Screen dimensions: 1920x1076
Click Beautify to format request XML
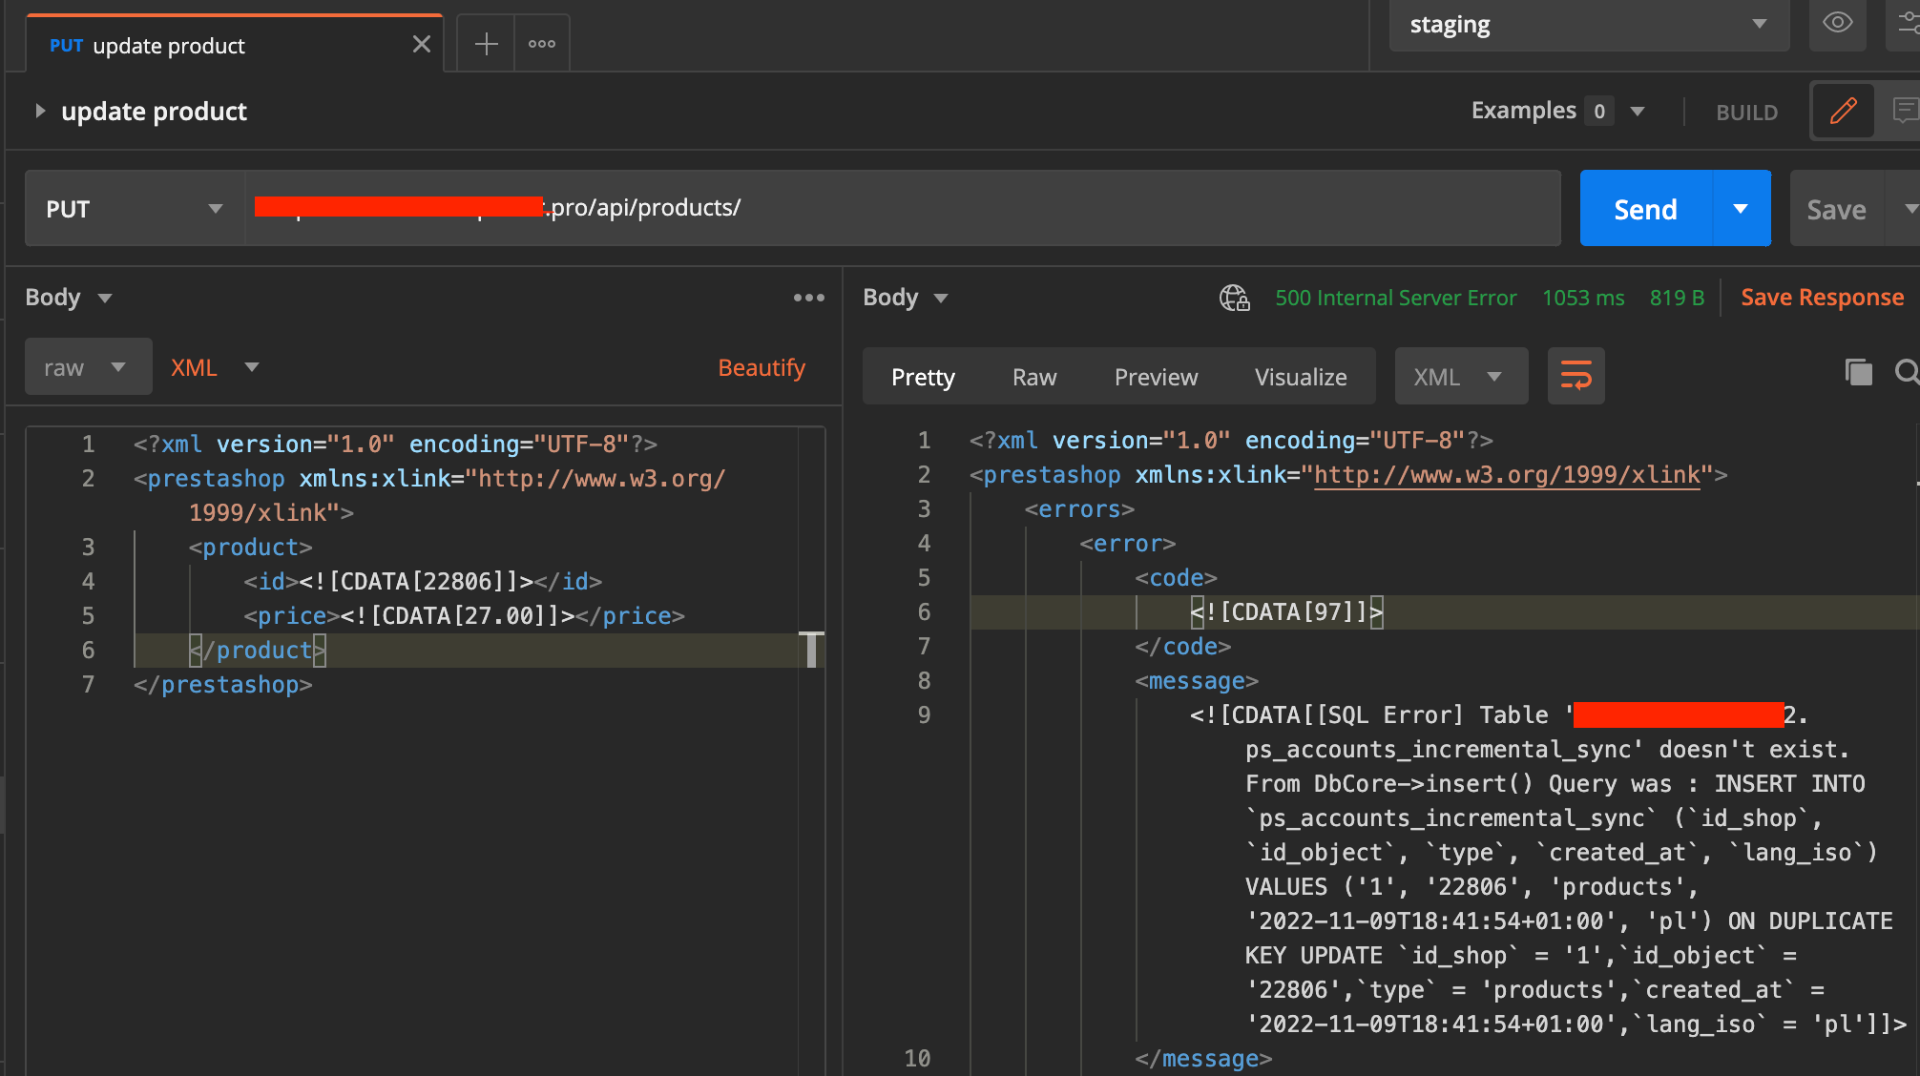pos(761,368)
